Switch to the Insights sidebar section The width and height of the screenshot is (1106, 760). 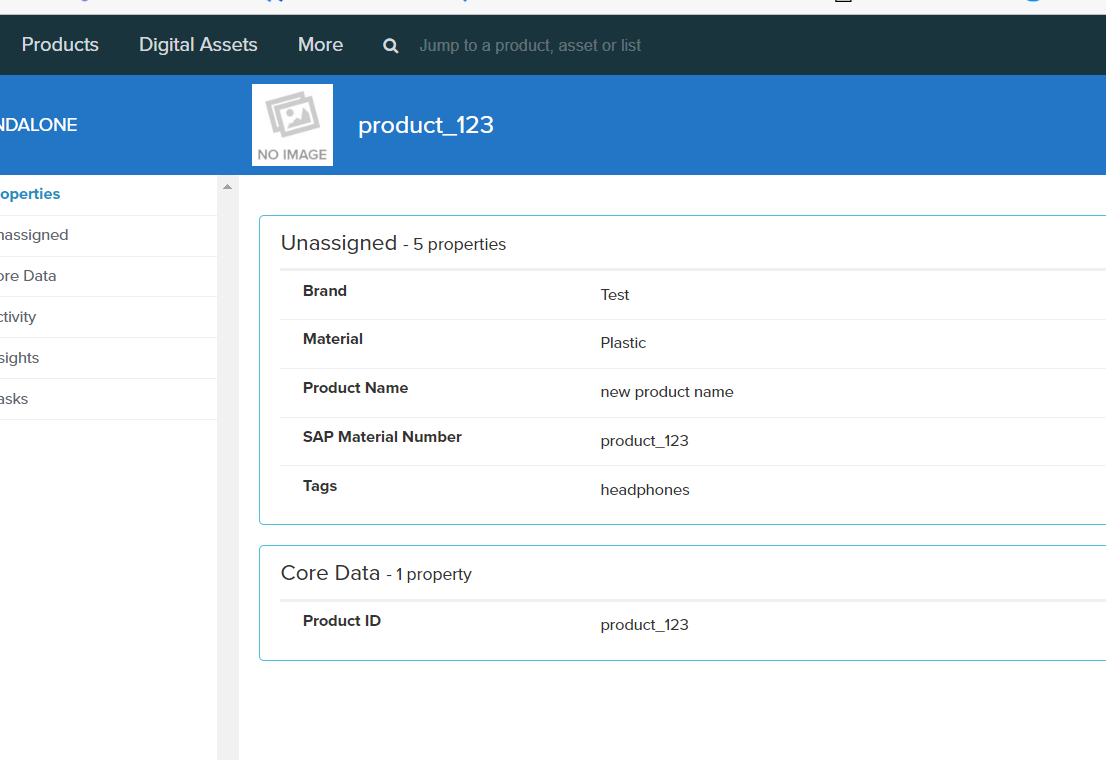point(20,358)
